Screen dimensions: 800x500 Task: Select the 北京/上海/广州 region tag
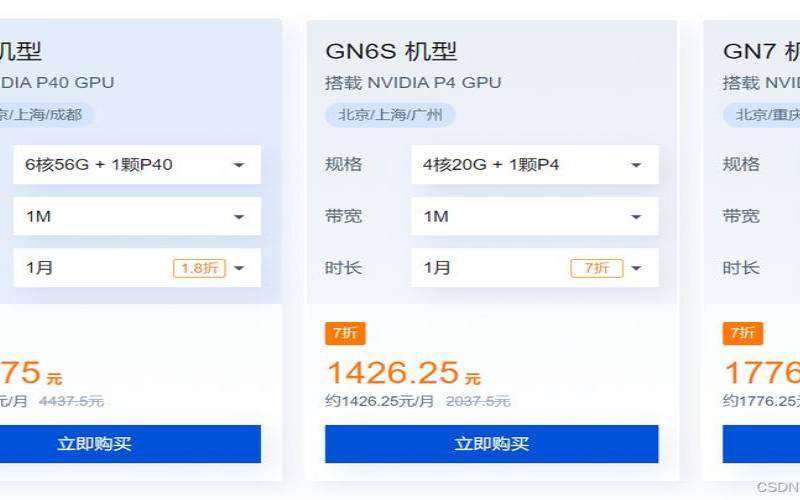(390, 114)
